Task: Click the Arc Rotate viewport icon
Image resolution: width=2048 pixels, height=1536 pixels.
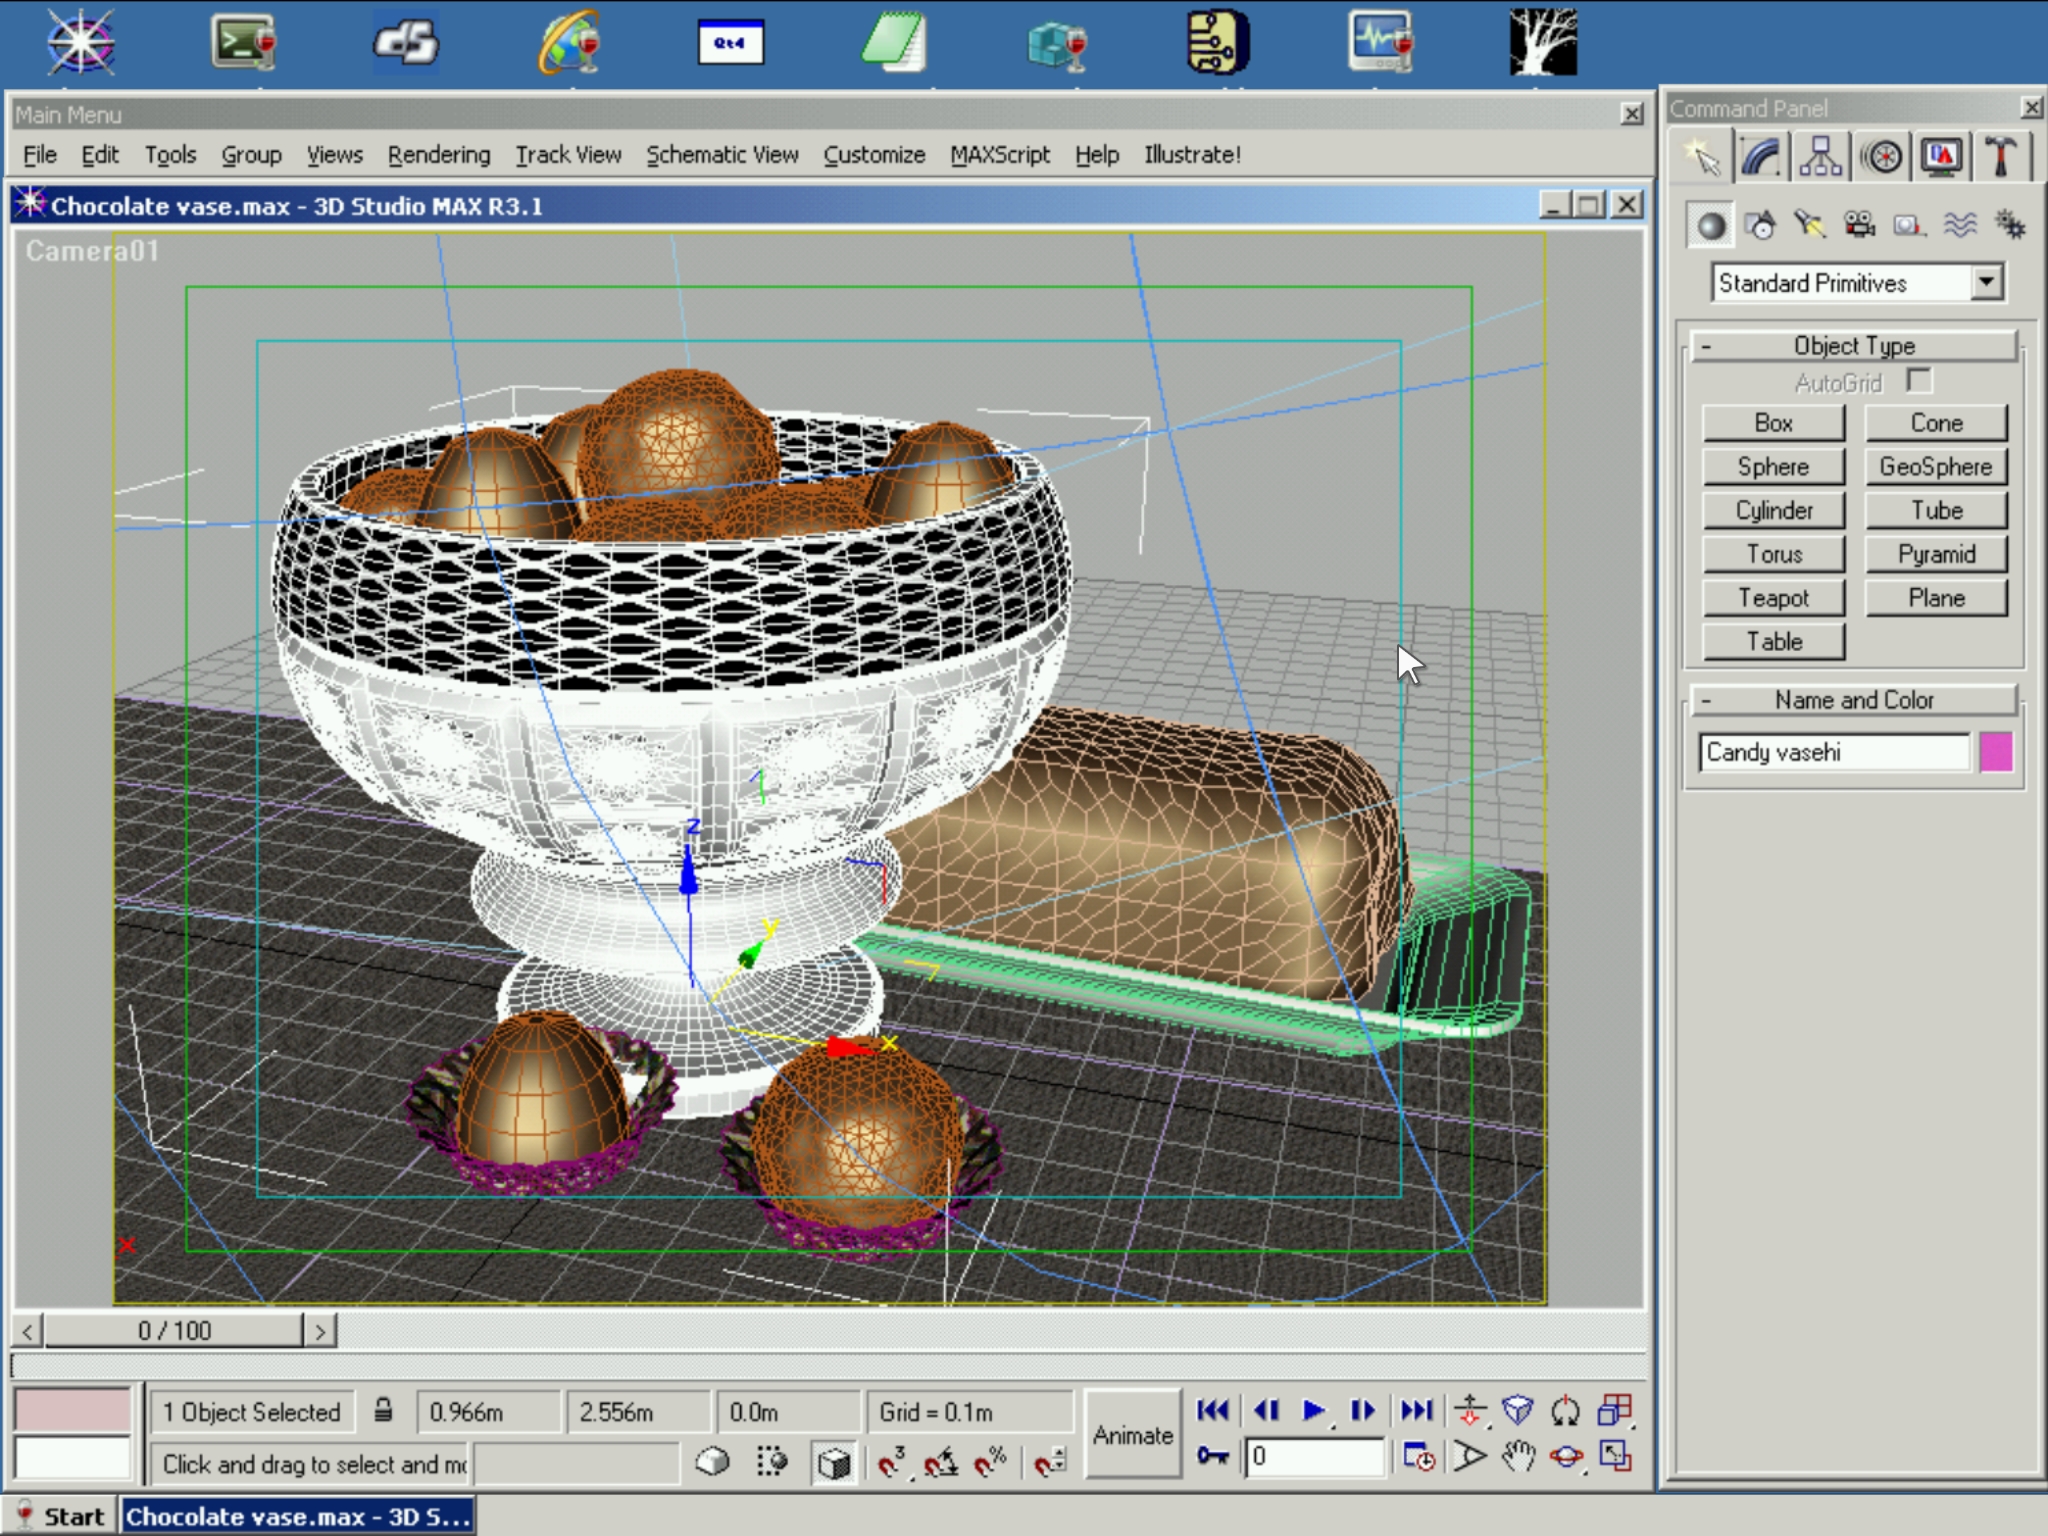Action: coord(1566,1457)
